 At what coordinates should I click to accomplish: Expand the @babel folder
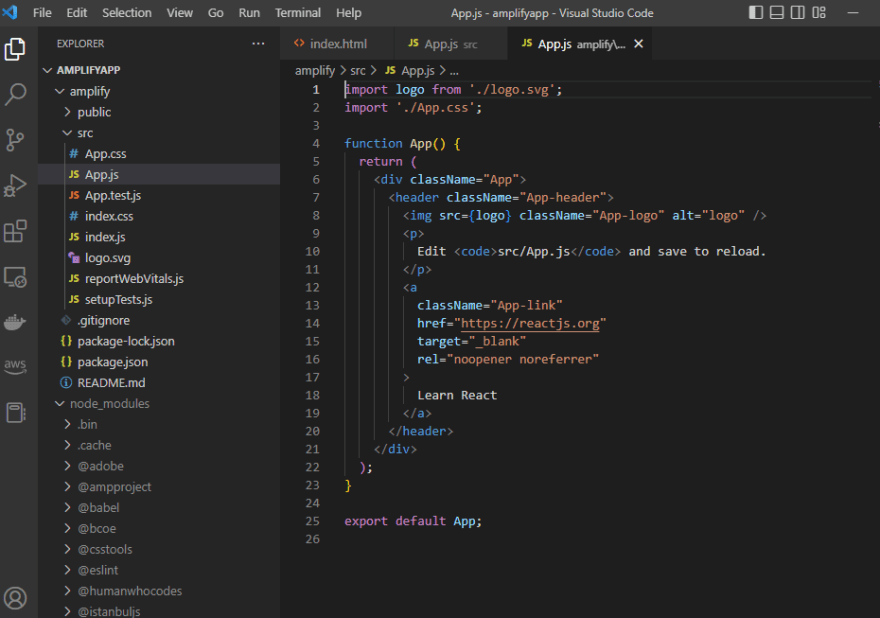tap(159, 507)
